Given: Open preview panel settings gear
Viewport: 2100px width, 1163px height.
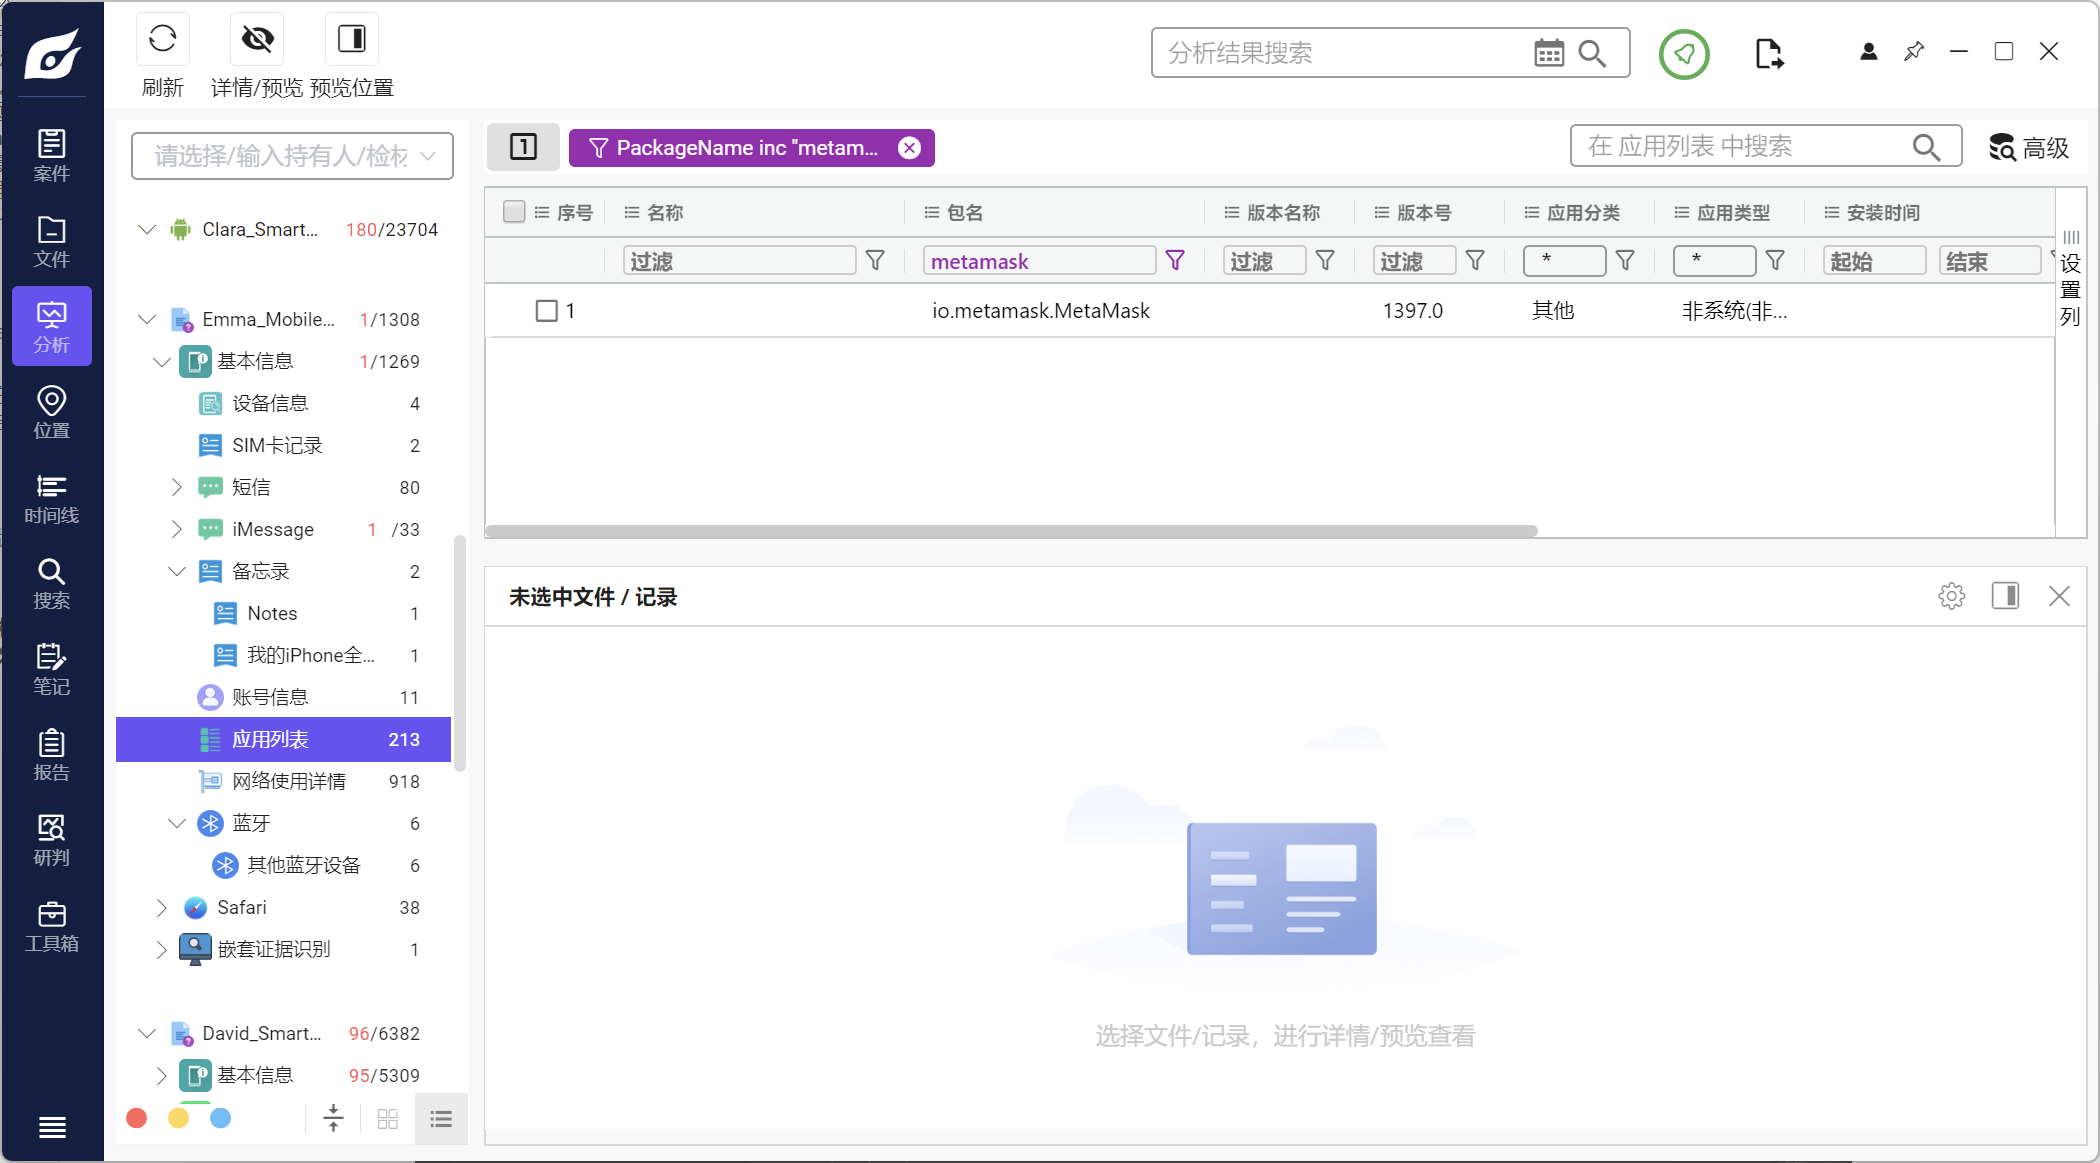Looking at the screenshot, I should pos(1951,597).
